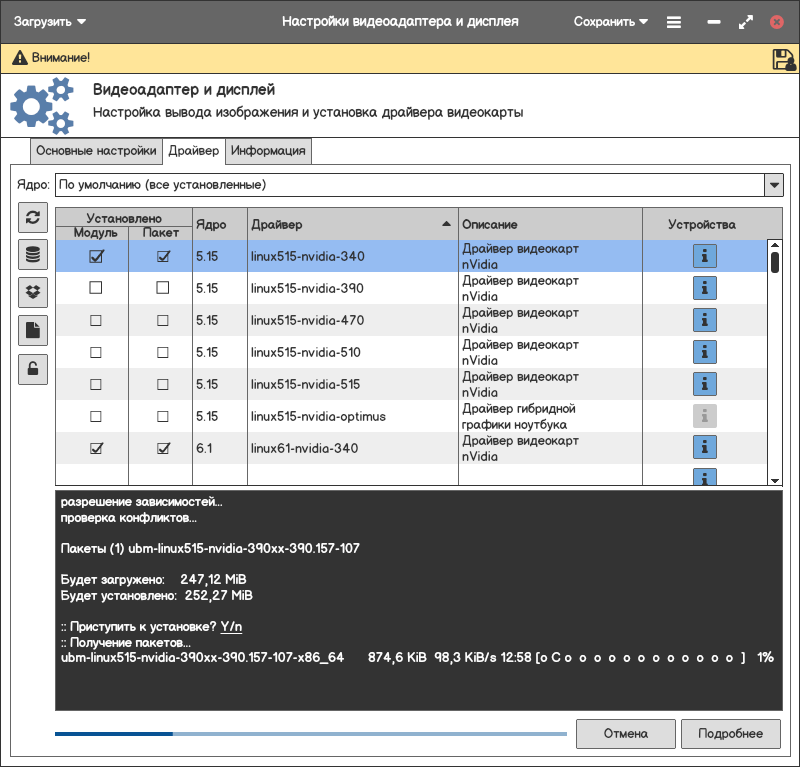Open the hamburger menu in title bar

(674, 21)
